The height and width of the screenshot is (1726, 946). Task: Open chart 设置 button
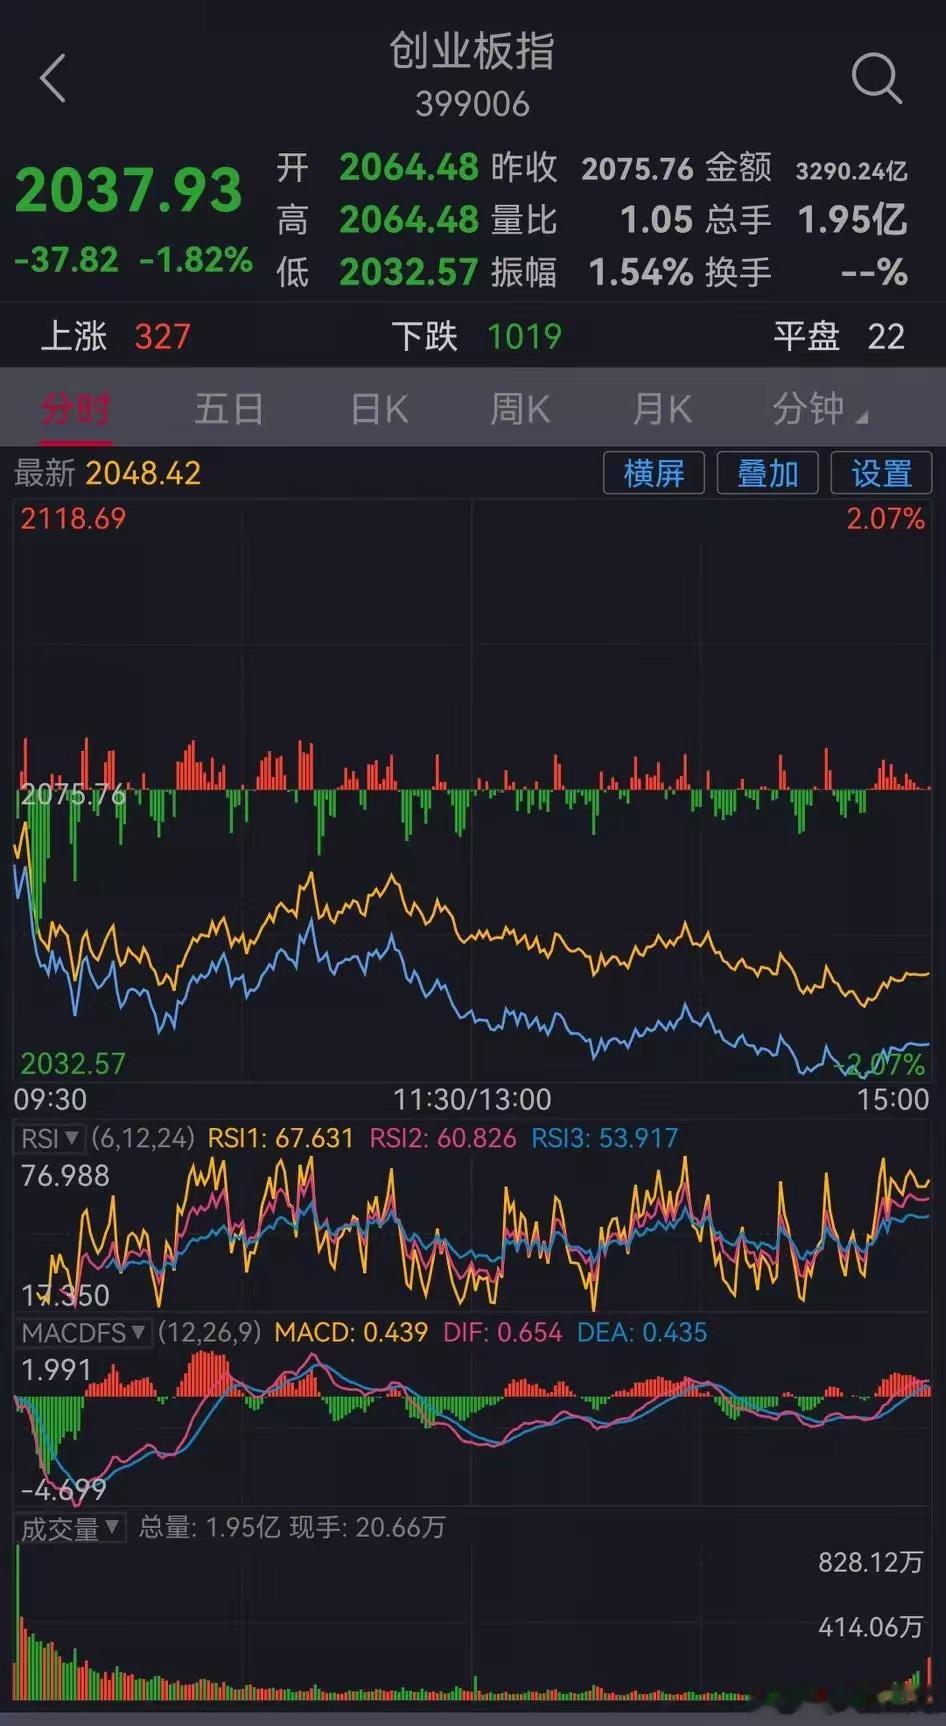(881, 472)
